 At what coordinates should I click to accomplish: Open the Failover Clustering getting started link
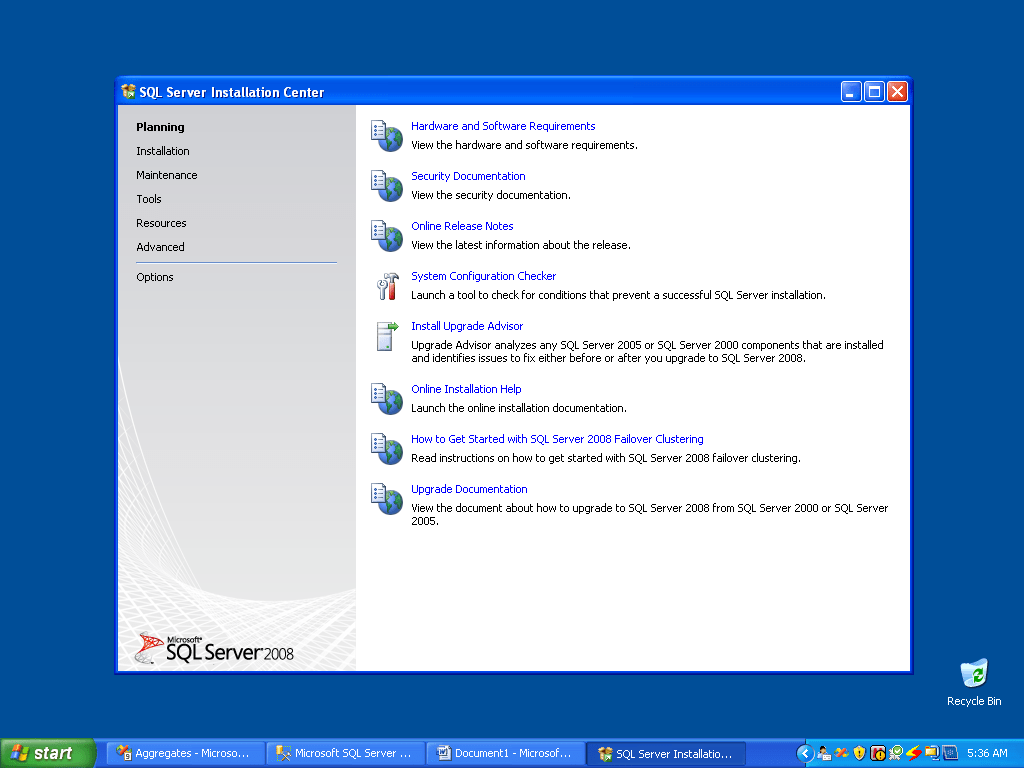(x=557, y=439)
